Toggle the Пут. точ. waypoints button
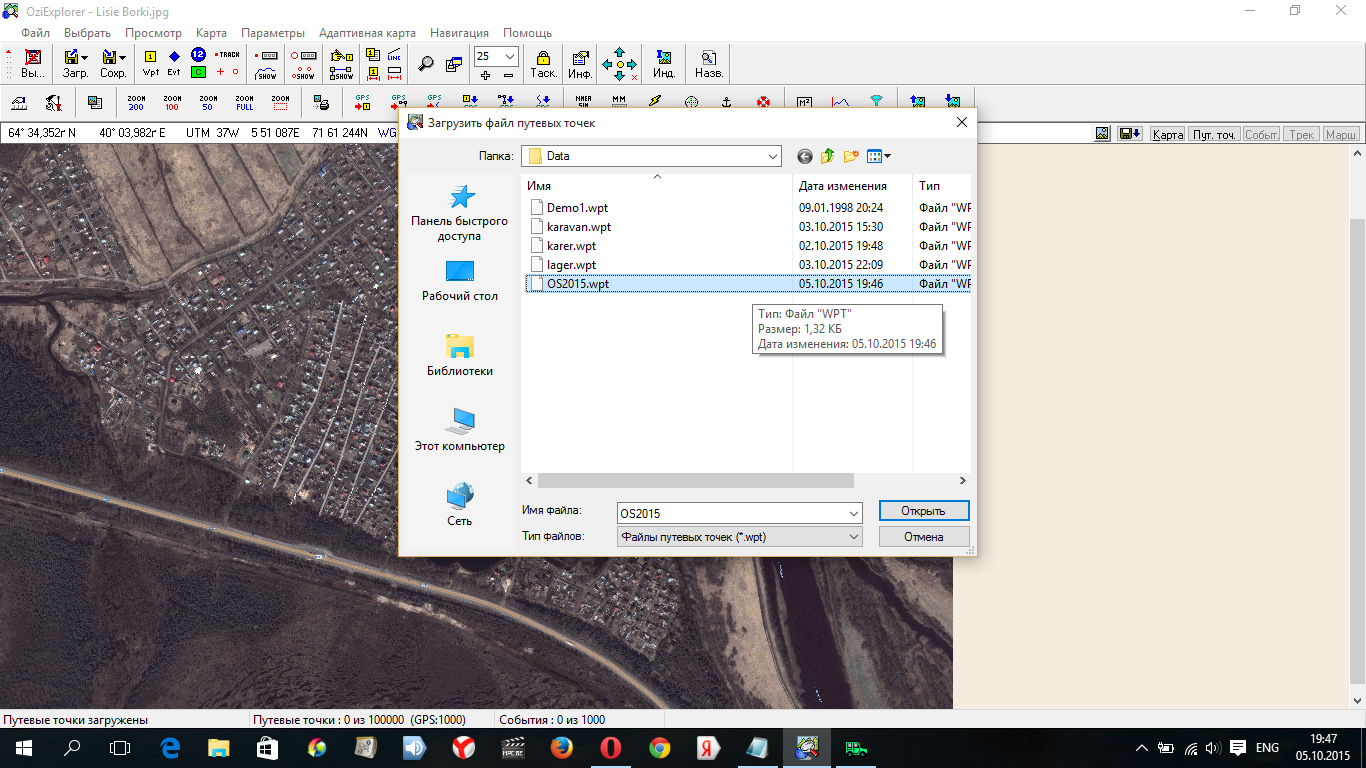1366x768 pixels. (1214, 134)
